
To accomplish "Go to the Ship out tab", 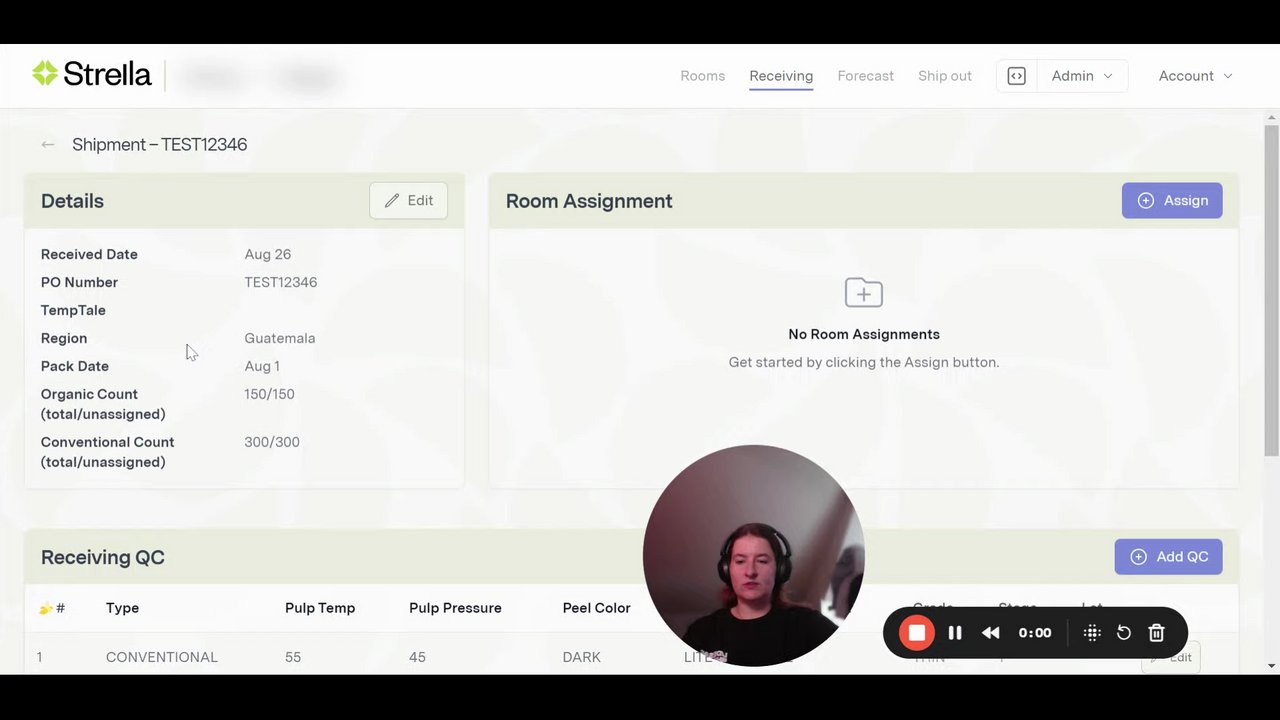I will pos(945,76).
